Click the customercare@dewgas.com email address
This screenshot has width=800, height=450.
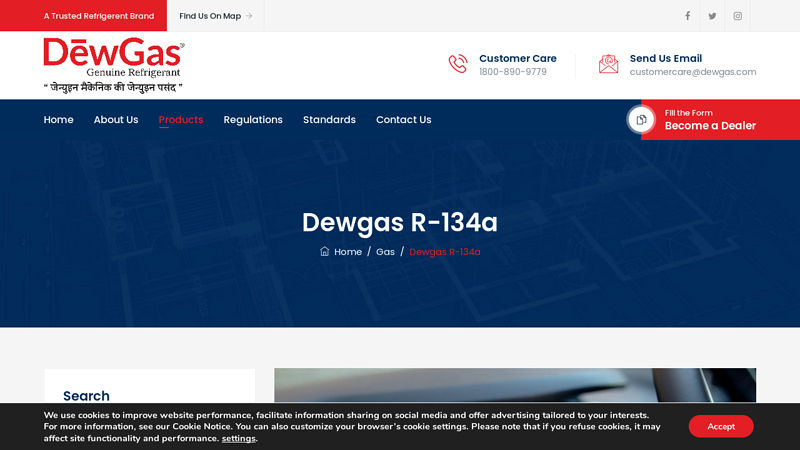coord(693,72)
